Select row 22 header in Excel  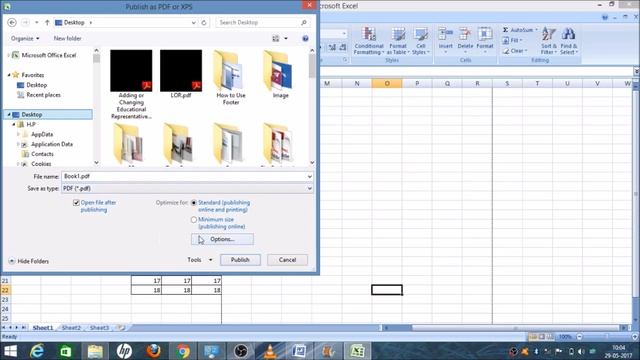click(5, 290)
